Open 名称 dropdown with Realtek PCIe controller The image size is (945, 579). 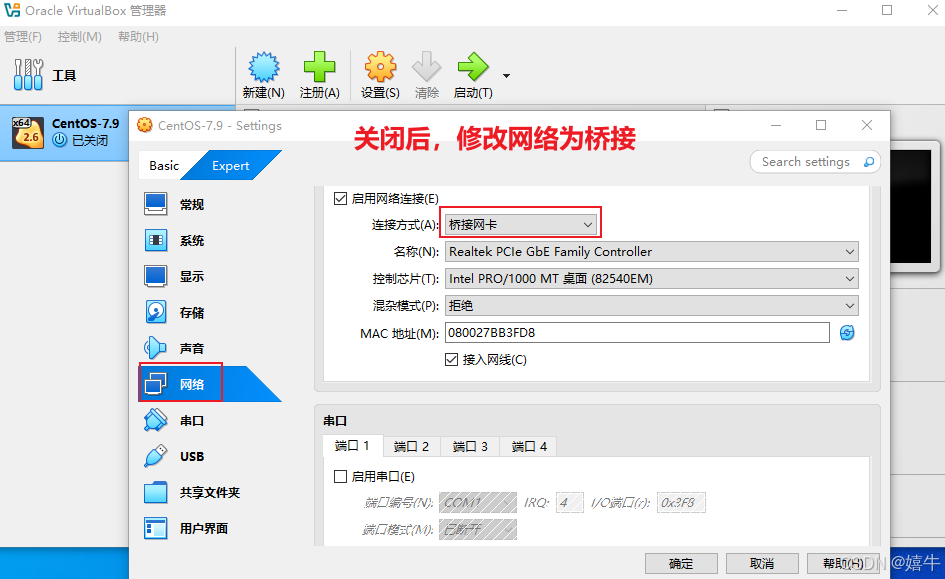(x=651, y=252)
